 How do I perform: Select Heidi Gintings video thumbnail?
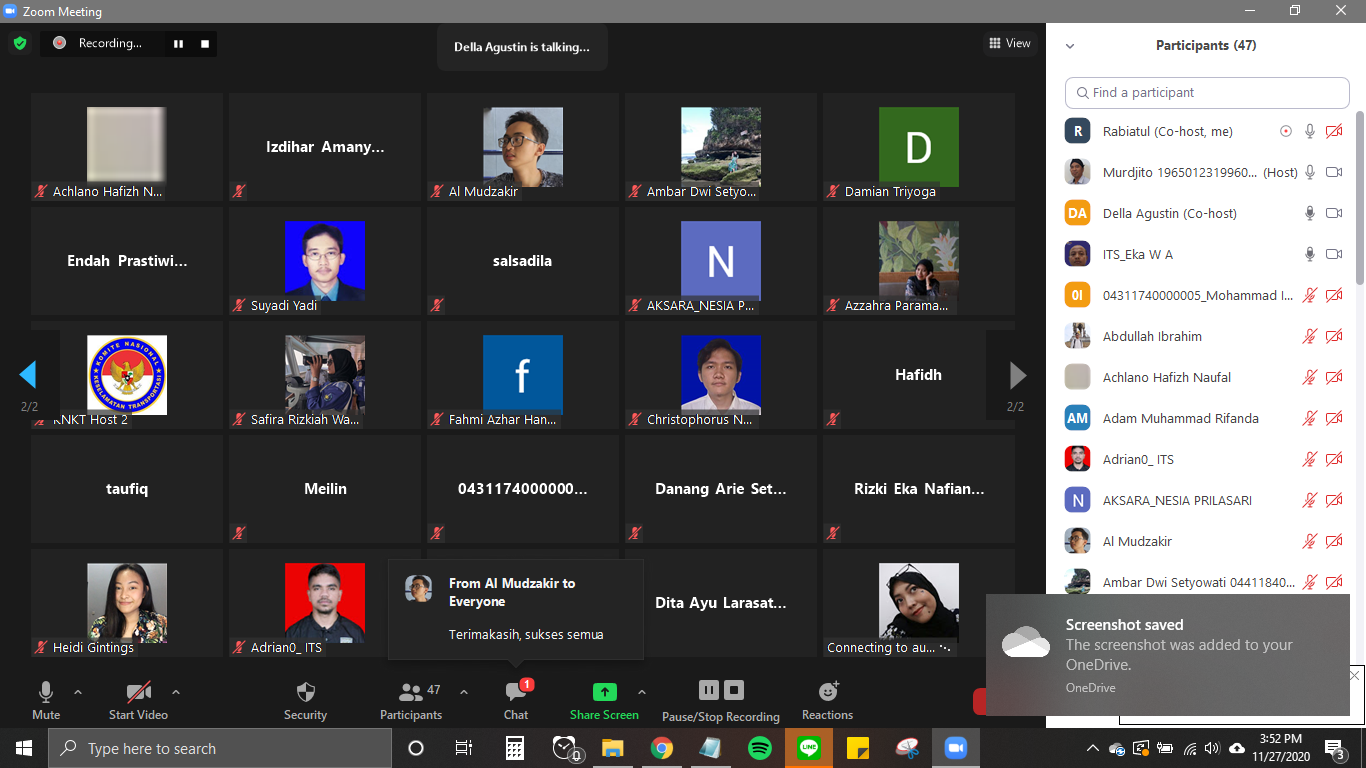126,602
